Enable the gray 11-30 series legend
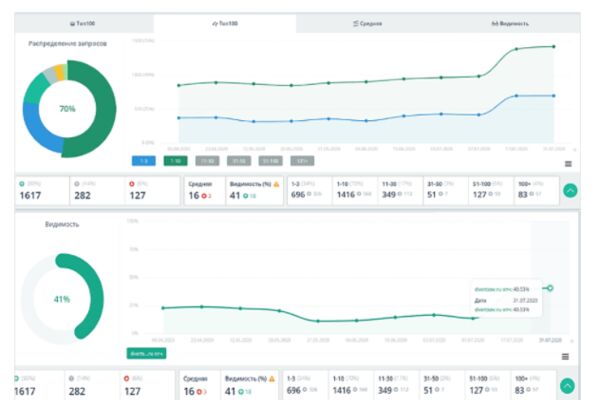The image size is (600, 400). (x=207, y=161)
